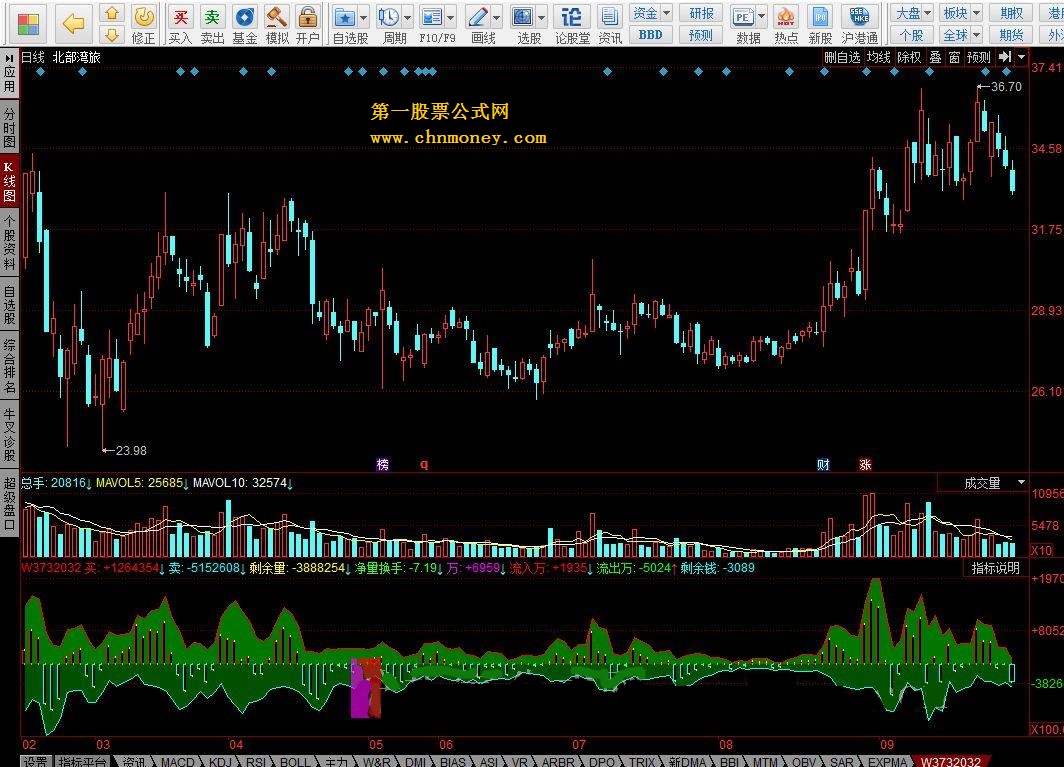Click the skip-to-end arrow icon in chart header
Viewport: 1064px width, 767px height.
(1005, 58)
